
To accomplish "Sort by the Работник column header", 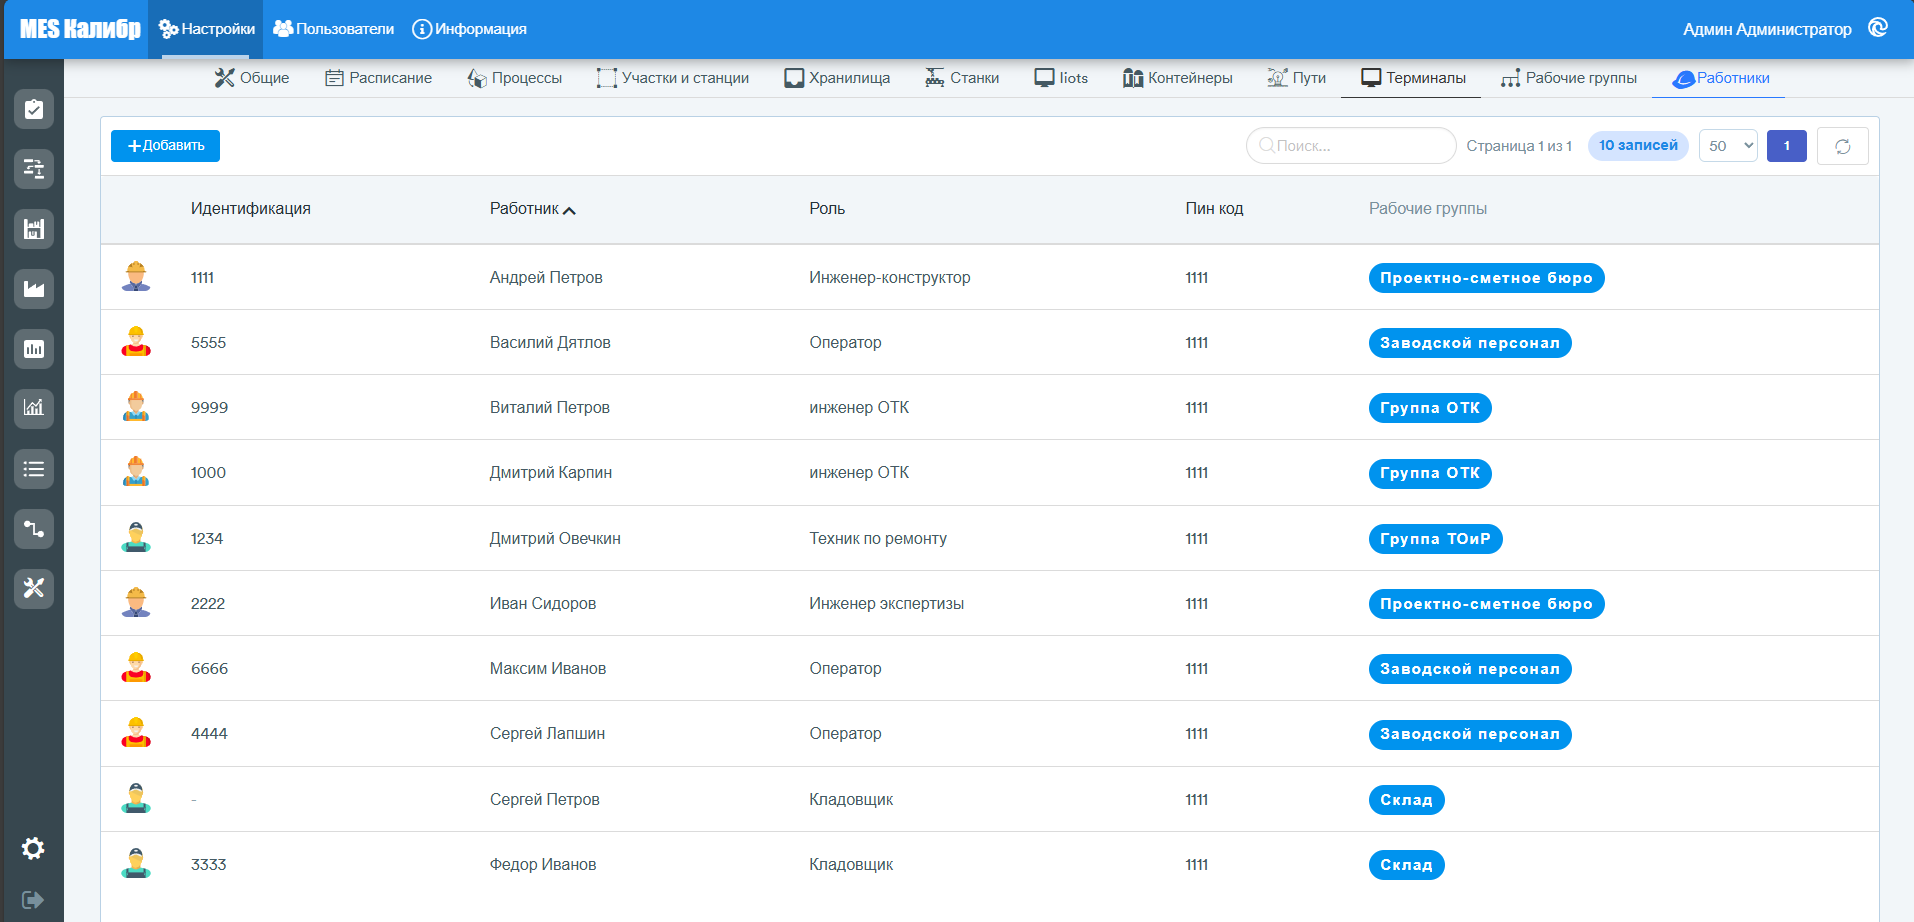I will (532, 209).
